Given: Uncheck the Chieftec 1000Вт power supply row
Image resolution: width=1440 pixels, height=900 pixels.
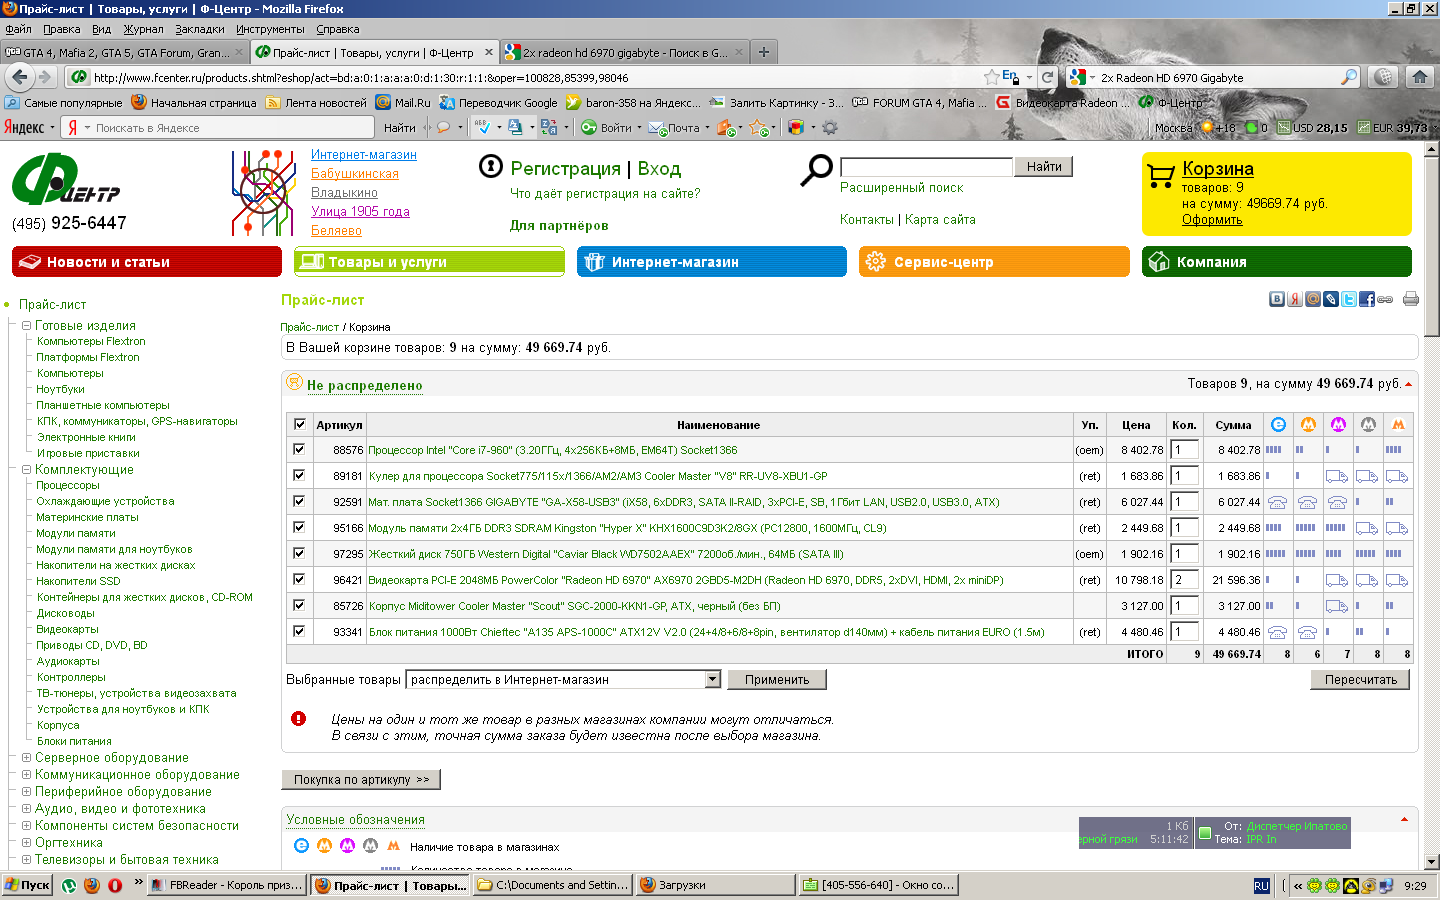Looking at the screenshot, I should pos(299,631).
